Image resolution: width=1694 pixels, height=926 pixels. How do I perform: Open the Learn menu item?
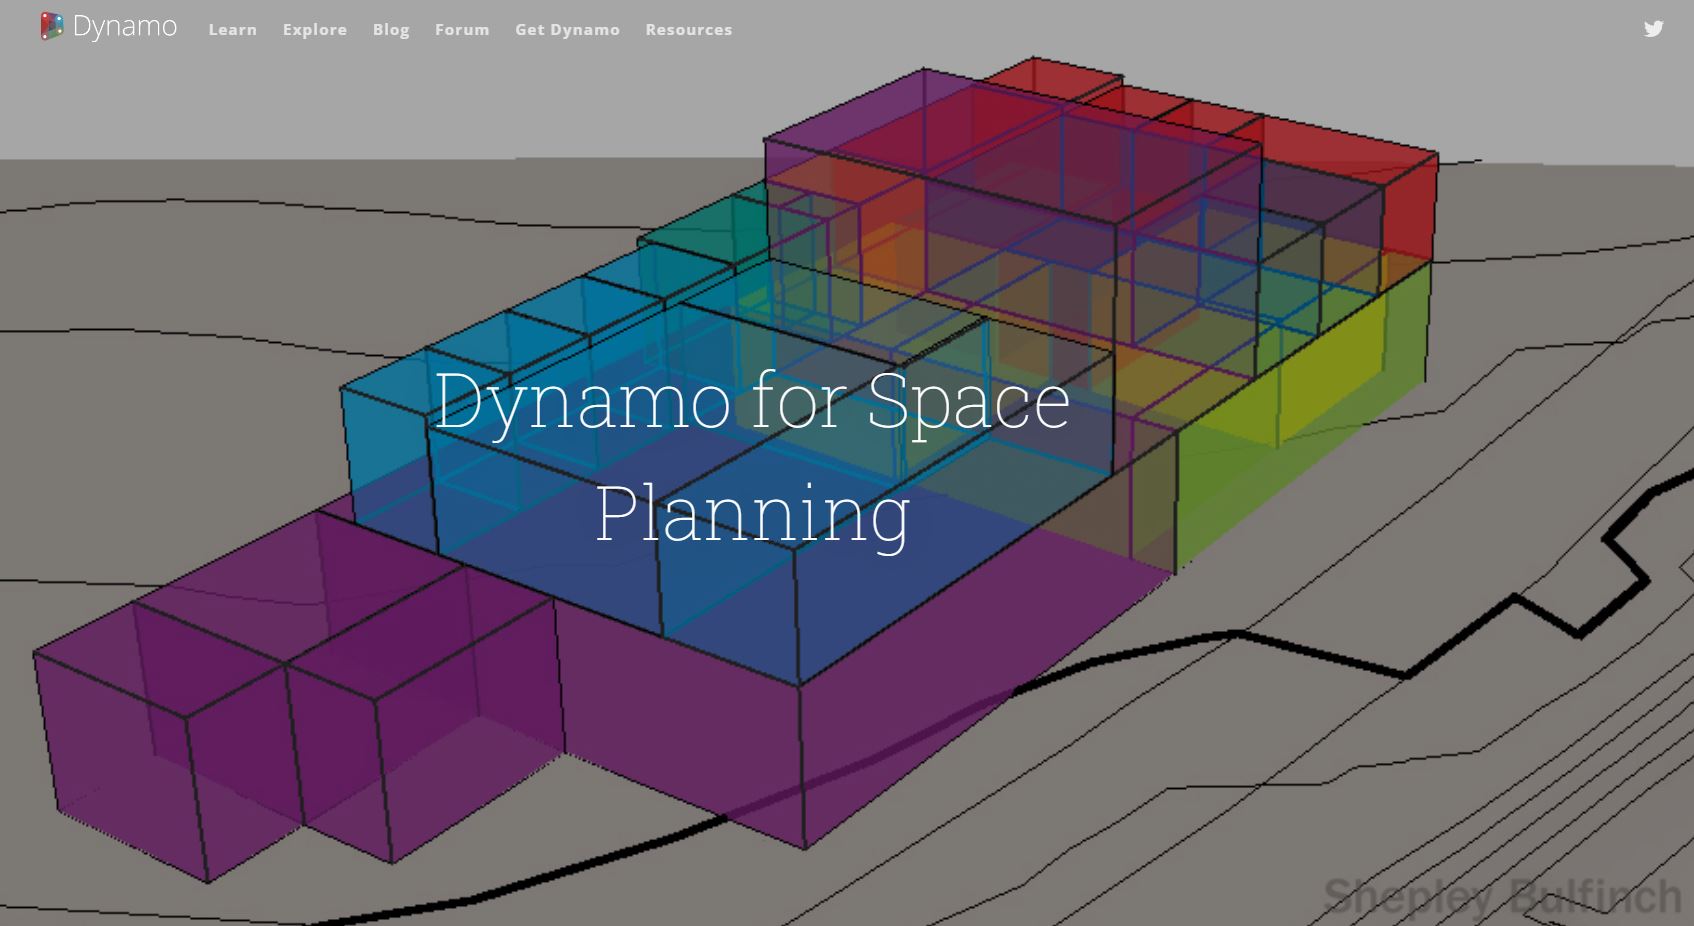[233, 30]
